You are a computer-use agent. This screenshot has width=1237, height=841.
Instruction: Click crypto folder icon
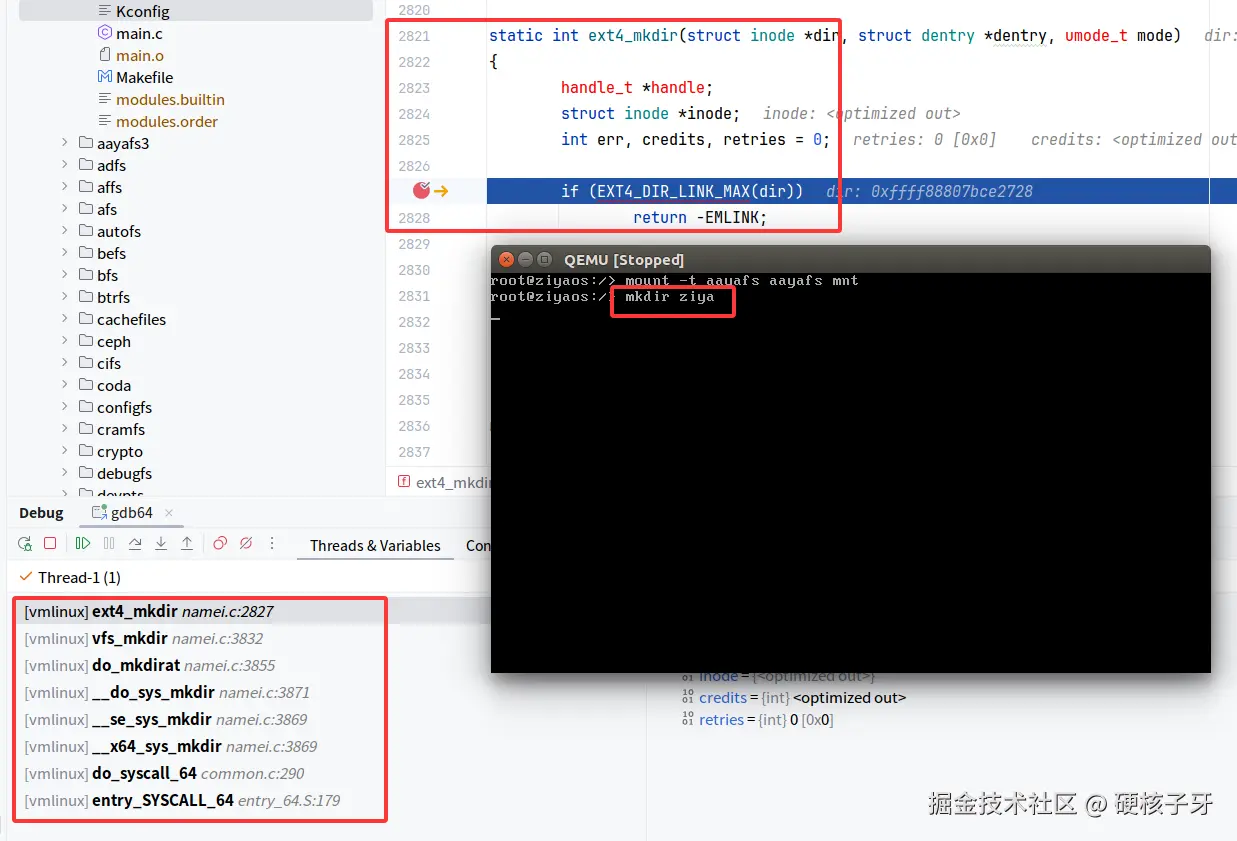click(x=86, y=451)
